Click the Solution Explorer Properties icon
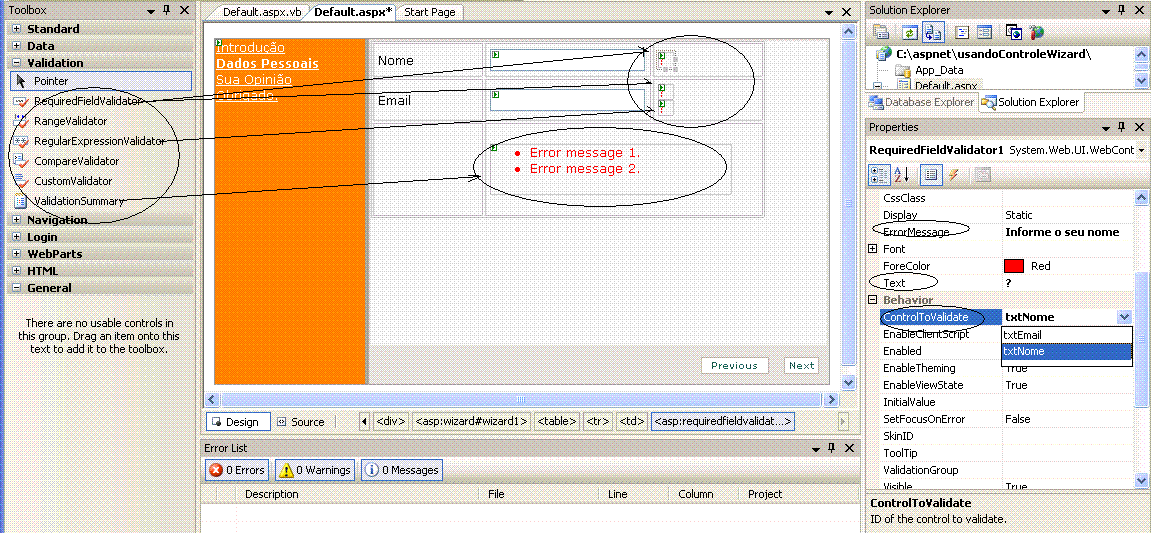Screen dimensions: 1151x533 click(x=881, y=32)
